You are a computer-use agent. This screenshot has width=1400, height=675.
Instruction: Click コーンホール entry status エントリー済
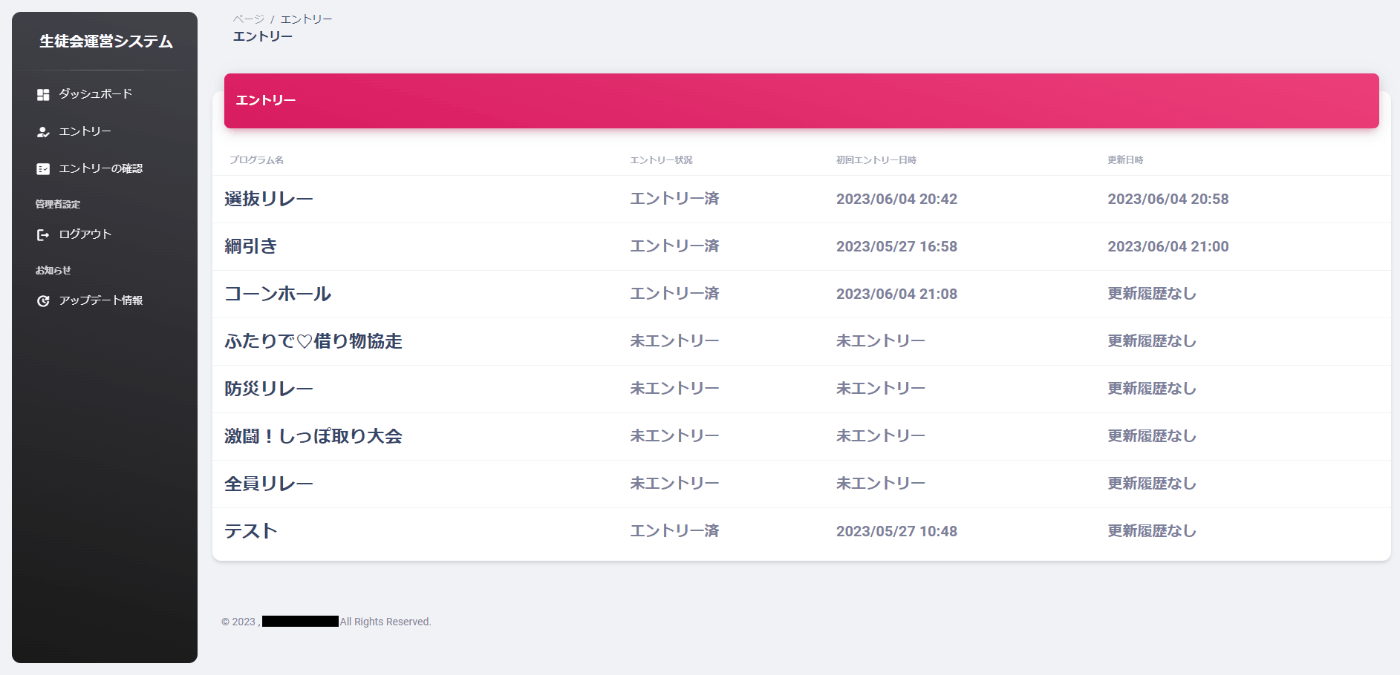pos(675,294)
